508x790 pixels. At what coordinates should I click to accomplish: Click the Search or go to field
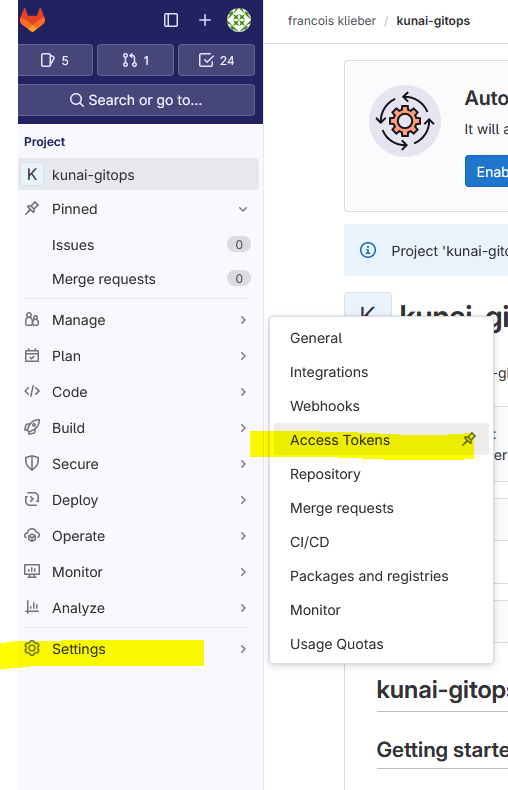click(x=136, y=100)
